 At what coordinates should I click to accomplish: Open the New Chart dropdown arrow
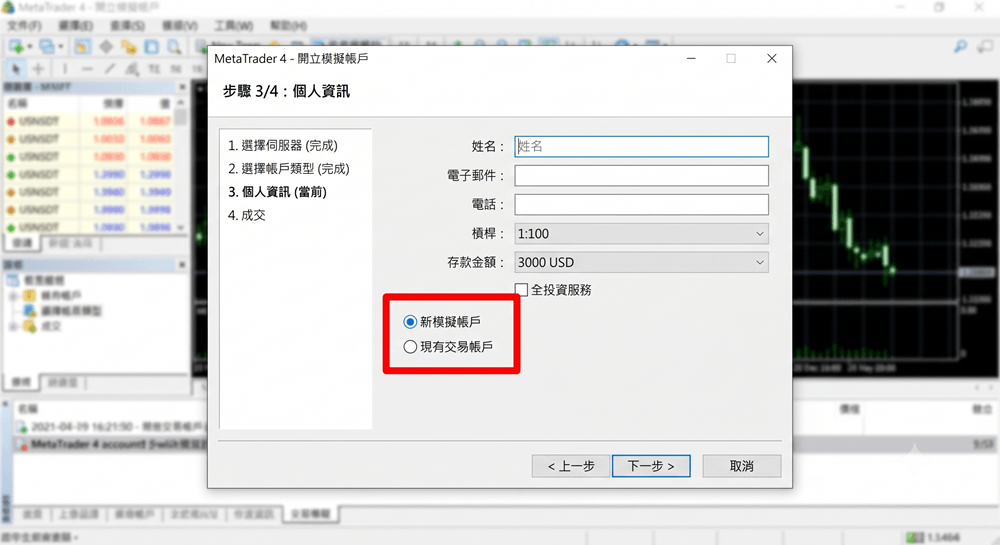pos(29,47)
